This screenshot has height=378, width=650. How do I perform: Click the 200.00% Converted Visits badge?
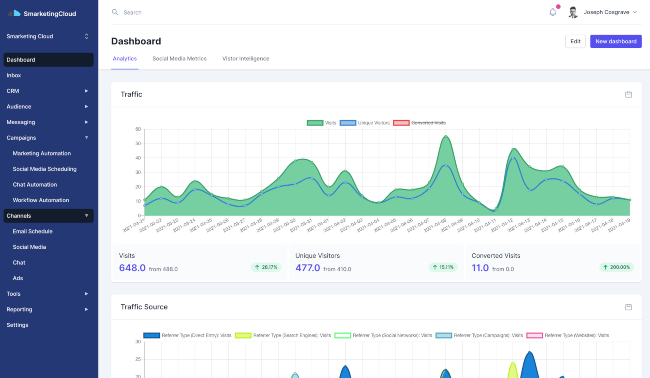click(x=616, y=267)
